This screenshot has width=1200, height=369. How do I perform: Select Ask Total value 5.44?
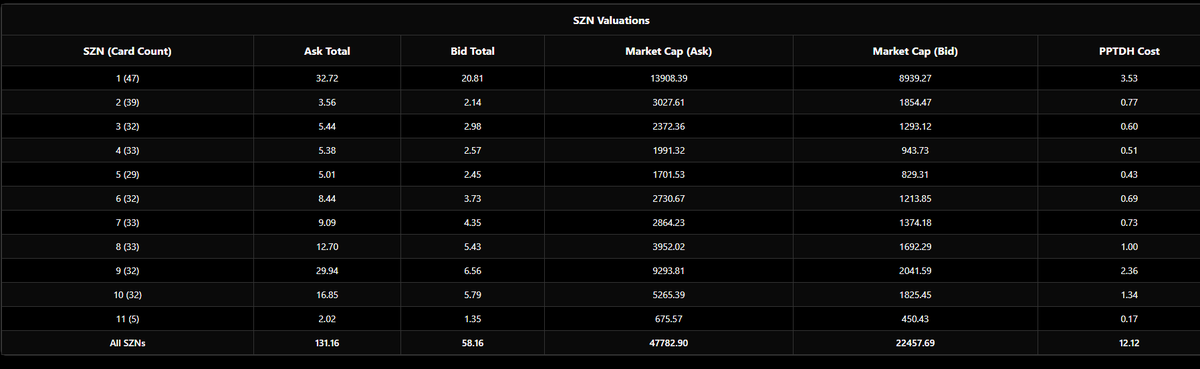(327, 127)
